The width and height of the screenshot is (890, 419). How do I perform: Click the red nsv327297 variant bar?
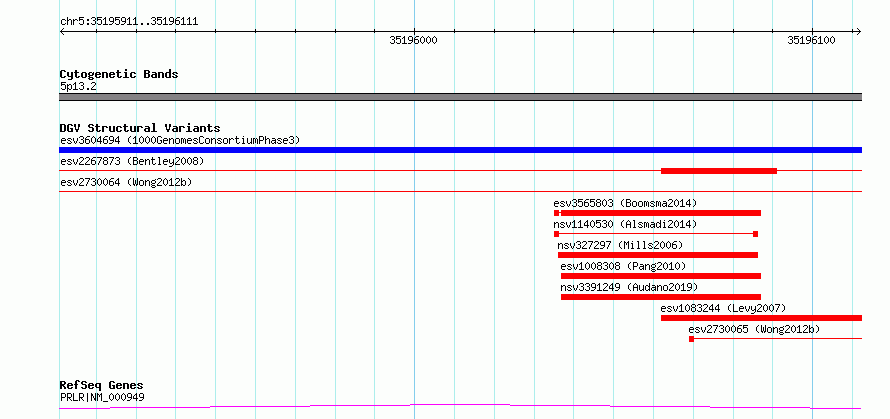[657, 255]
